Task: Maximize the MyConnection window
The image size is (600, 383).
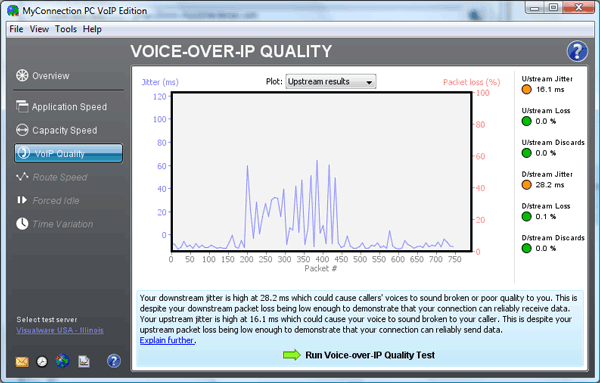Action: 553,7
